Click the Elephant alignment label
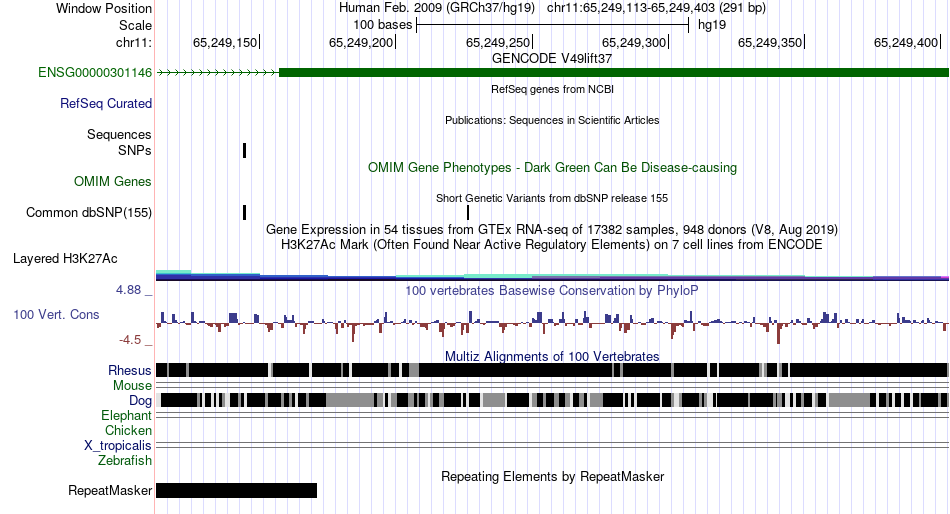This screenshot has height=514, width=950. click(126, 416)
